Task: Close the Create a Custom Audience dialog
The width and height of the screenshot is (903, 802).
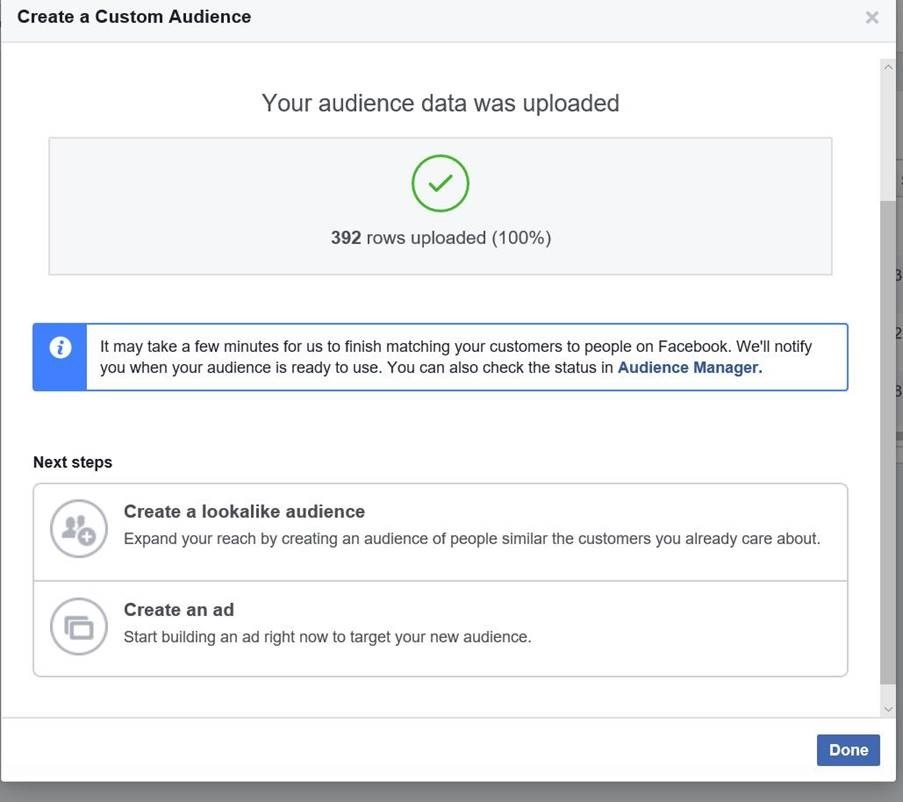Action: click(x=872, y=17)
